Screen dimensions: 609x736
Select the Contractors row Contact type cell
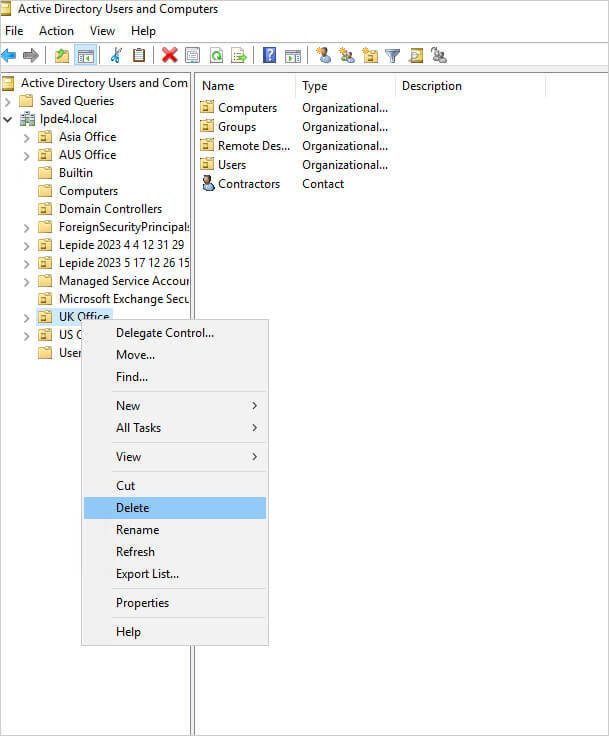coord(323,184)
